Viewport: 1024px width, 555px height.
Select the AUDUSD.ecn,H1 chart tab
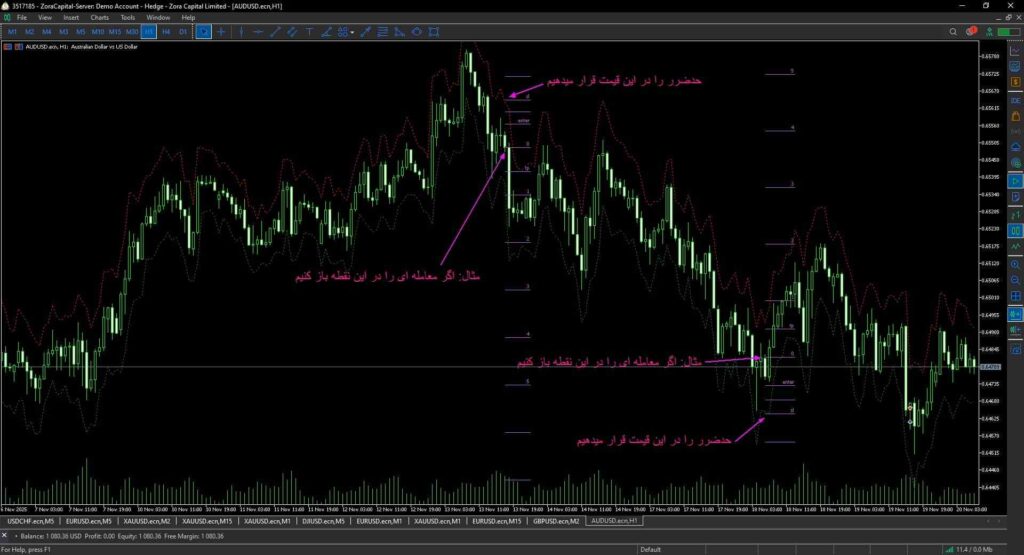[614, 521]
